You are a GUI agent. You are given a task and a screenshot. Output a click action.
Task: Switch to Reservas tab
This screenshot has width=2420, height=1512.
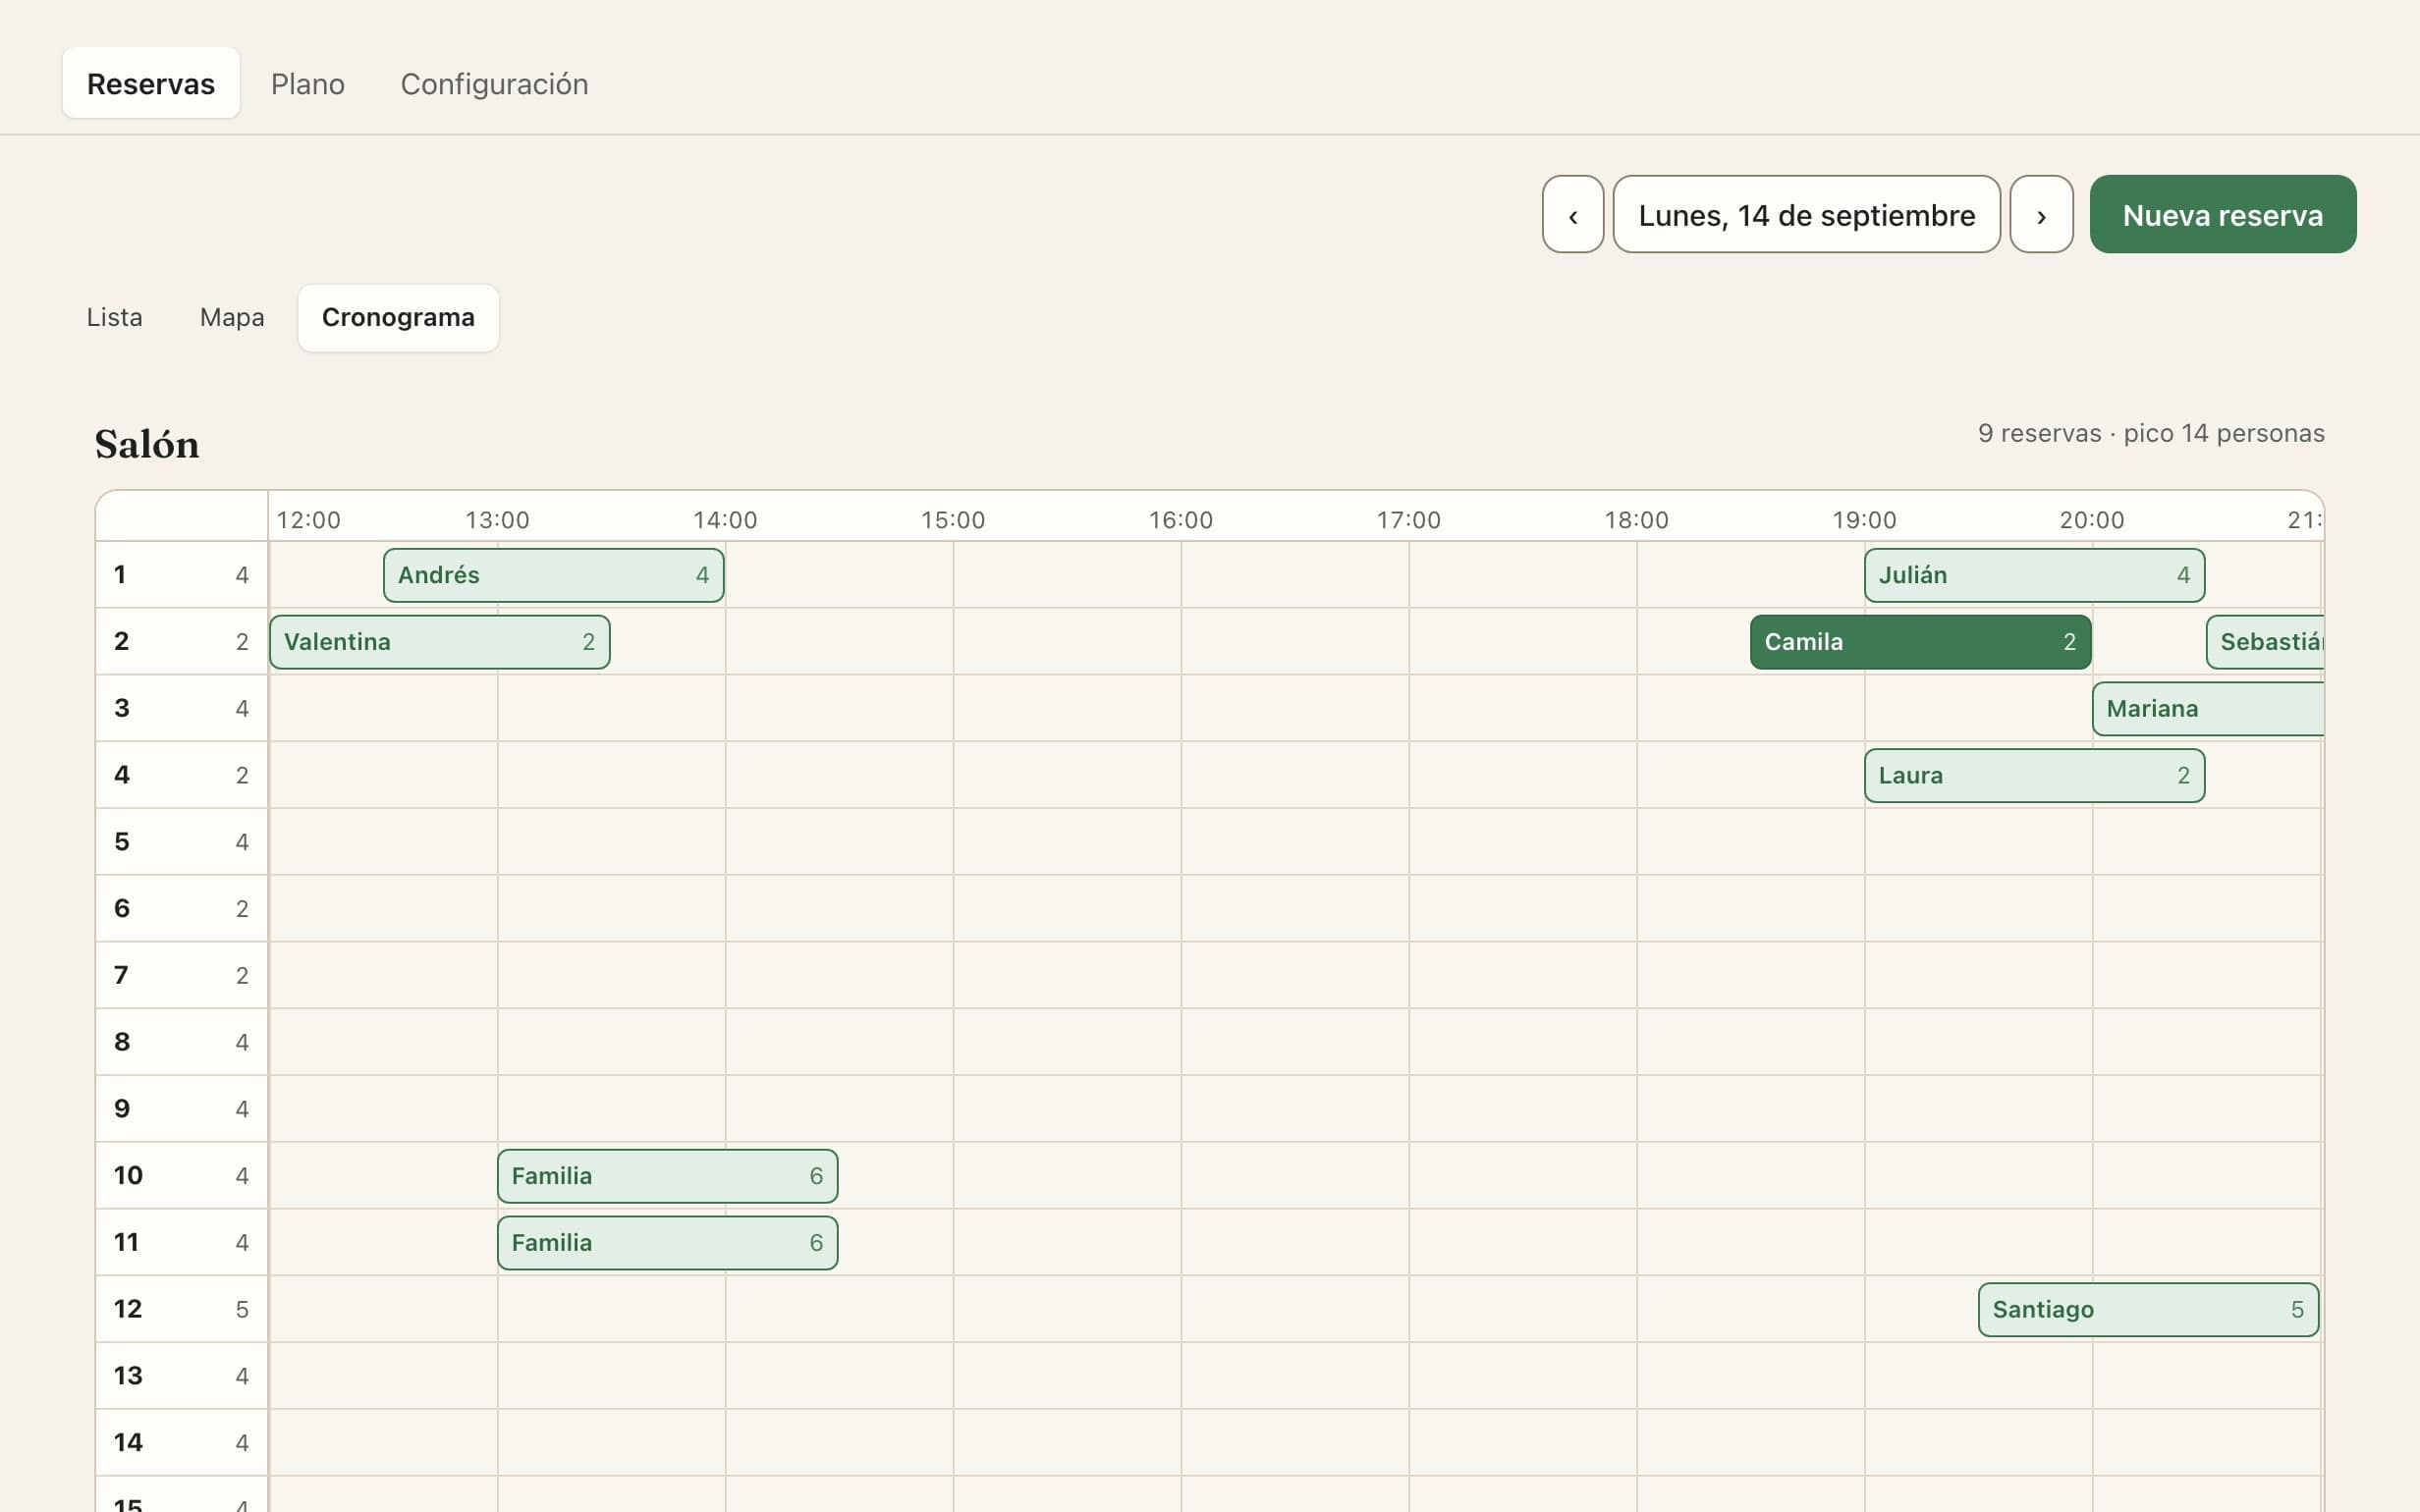coord(151,83)
